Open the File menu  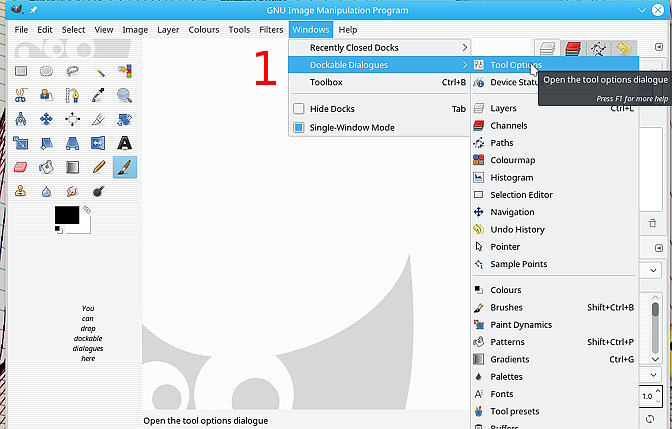pyautogui.click(x=21, y=30)
